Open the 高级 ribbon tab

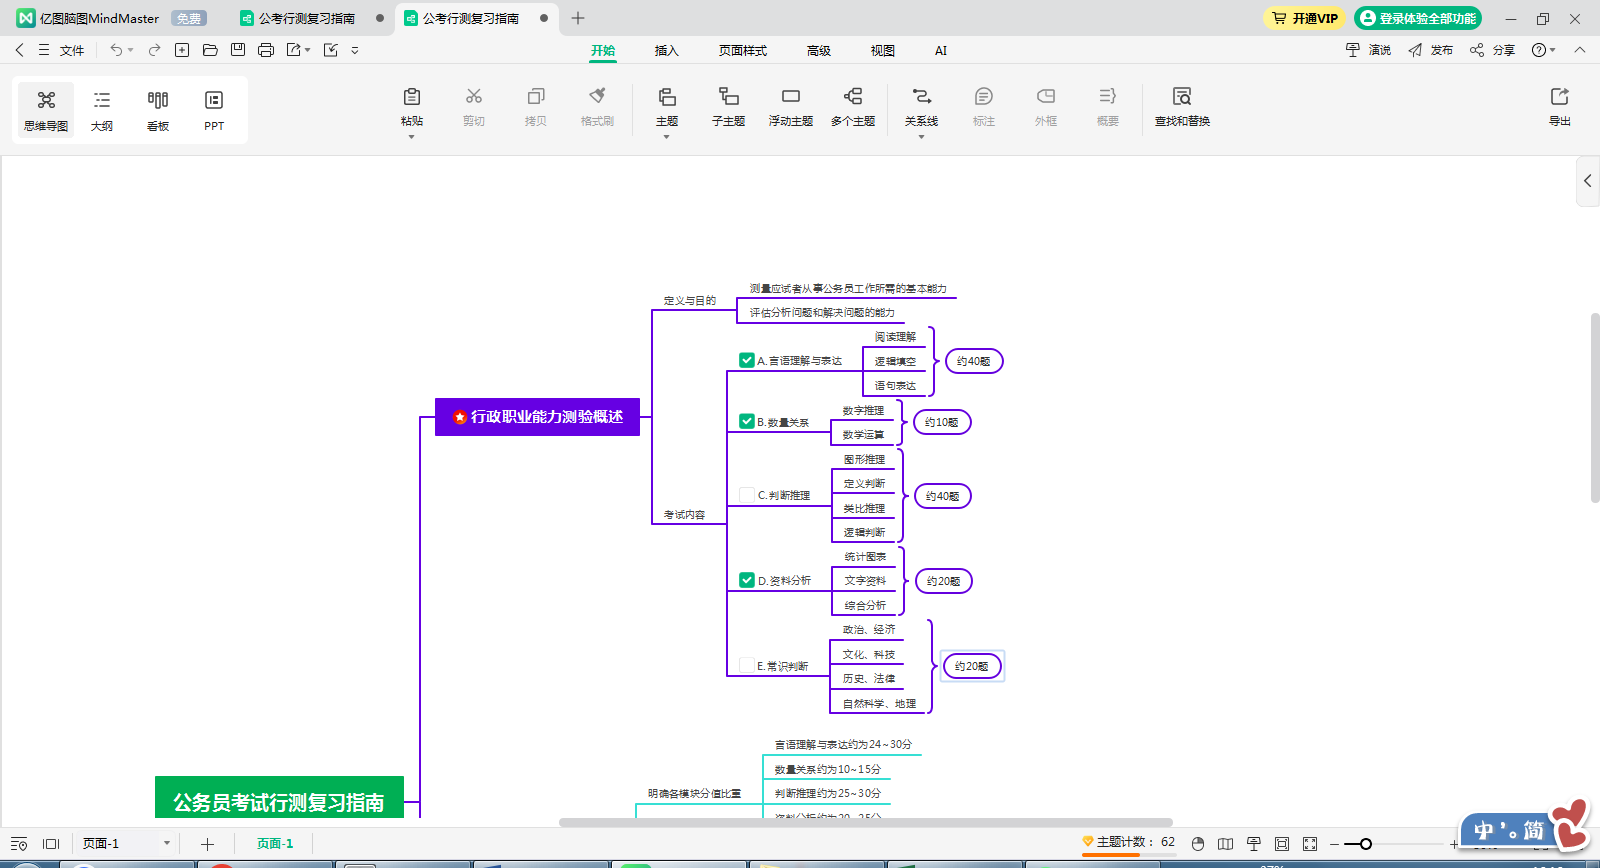(x=819, y=51)
